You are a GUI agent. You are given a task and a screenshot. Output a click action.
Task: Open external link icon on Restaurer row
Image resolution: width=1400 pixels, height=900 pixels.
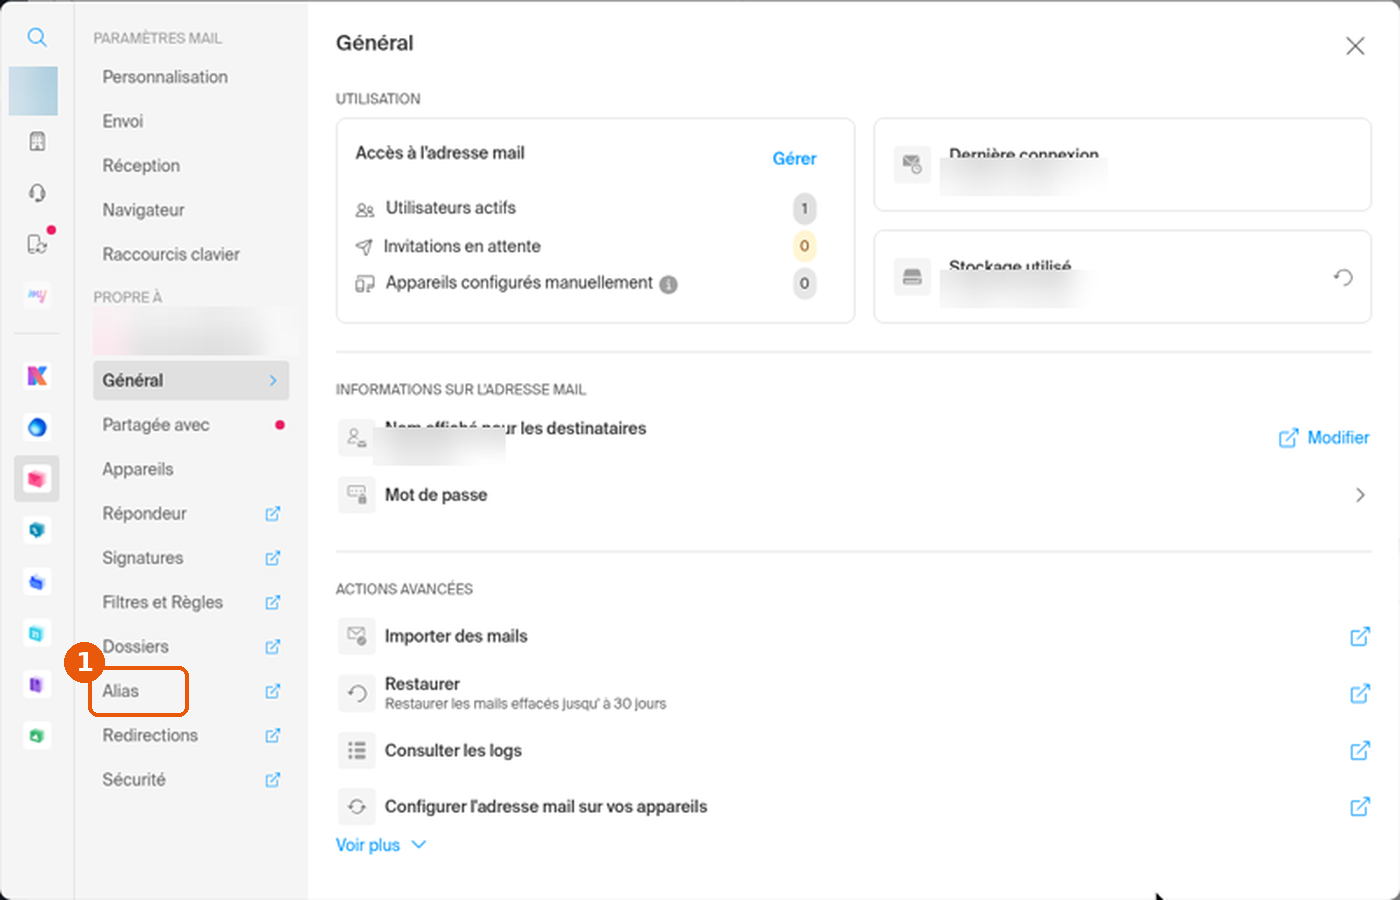(x=1360, y=693)
